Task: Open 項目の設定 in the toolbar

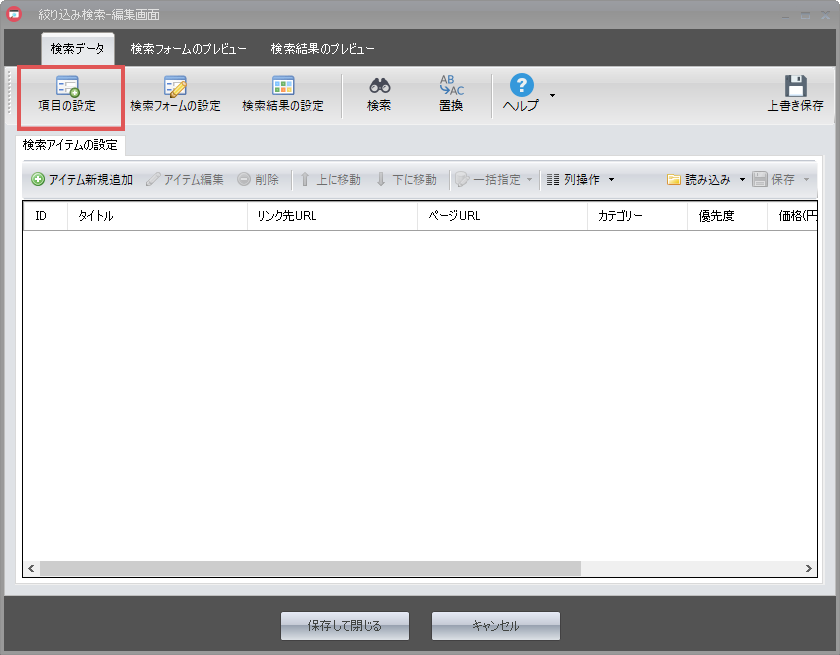Action: pos(68,95)
